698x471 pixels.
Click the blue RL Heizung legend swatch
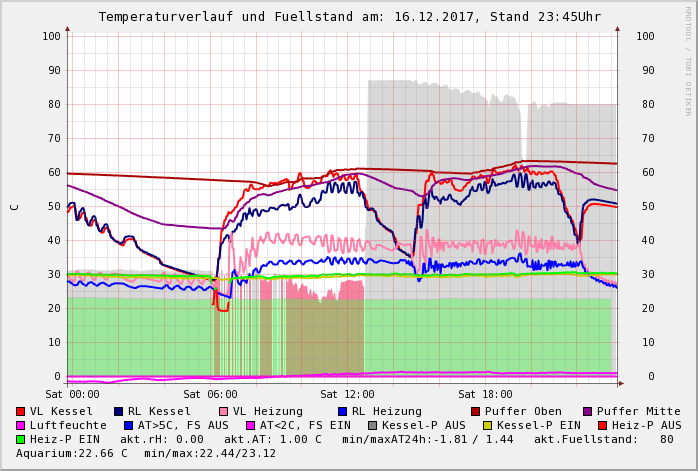(342, 411)
